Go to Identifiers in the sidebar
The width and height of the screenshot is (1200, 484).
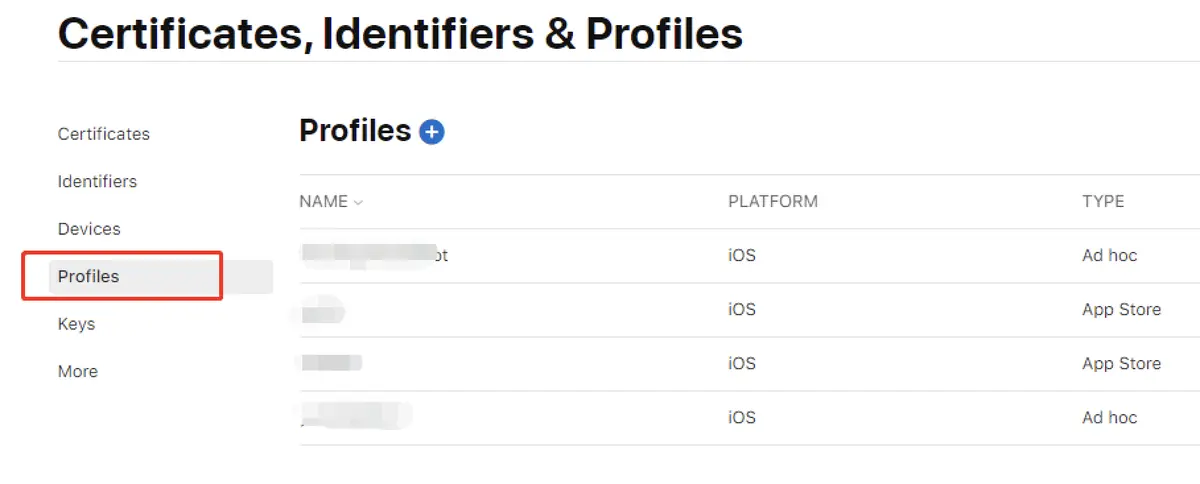pyautogui.click(x=97, y=181)
